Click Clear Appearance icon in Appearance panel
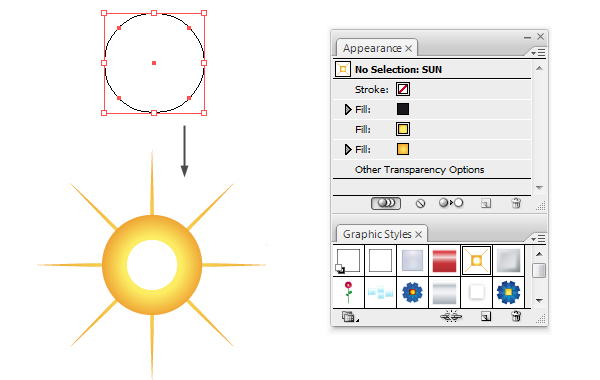This screenshot has height=380, width=600. pyautogui.click(x=420, y=203)
